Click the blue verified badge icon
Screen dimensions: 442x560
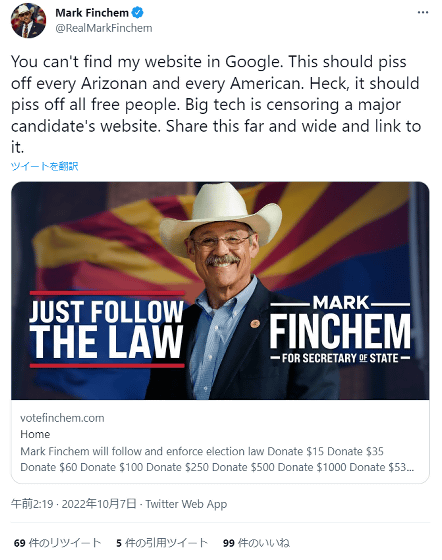coord(138,13)
